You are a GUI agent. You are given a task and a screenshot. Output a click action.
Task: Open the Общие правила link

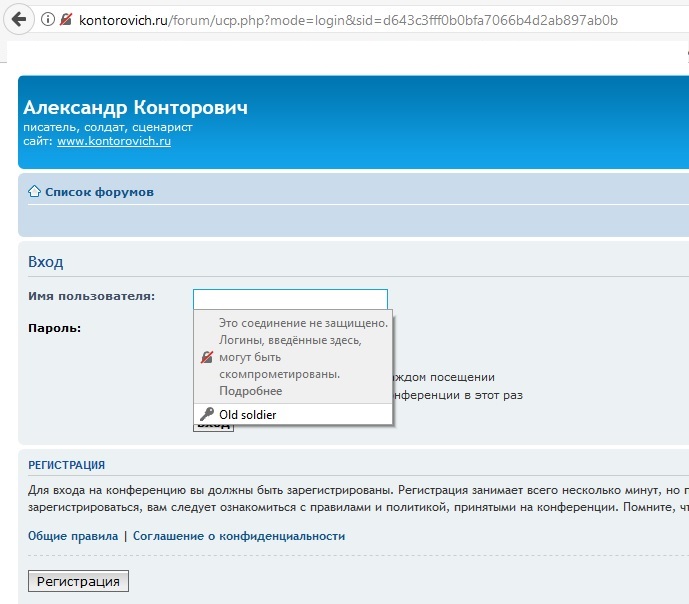(73, 536)
